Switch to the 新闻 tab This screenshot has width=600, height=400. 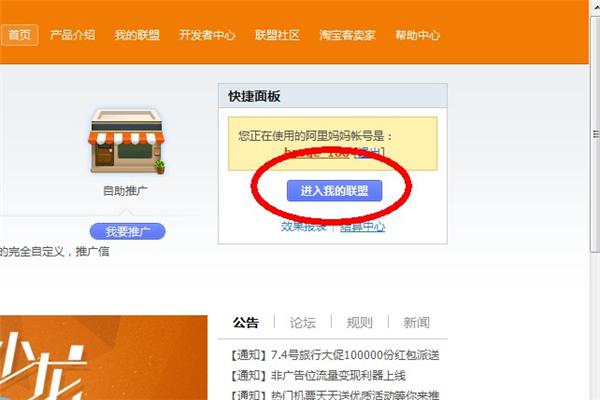416,322
